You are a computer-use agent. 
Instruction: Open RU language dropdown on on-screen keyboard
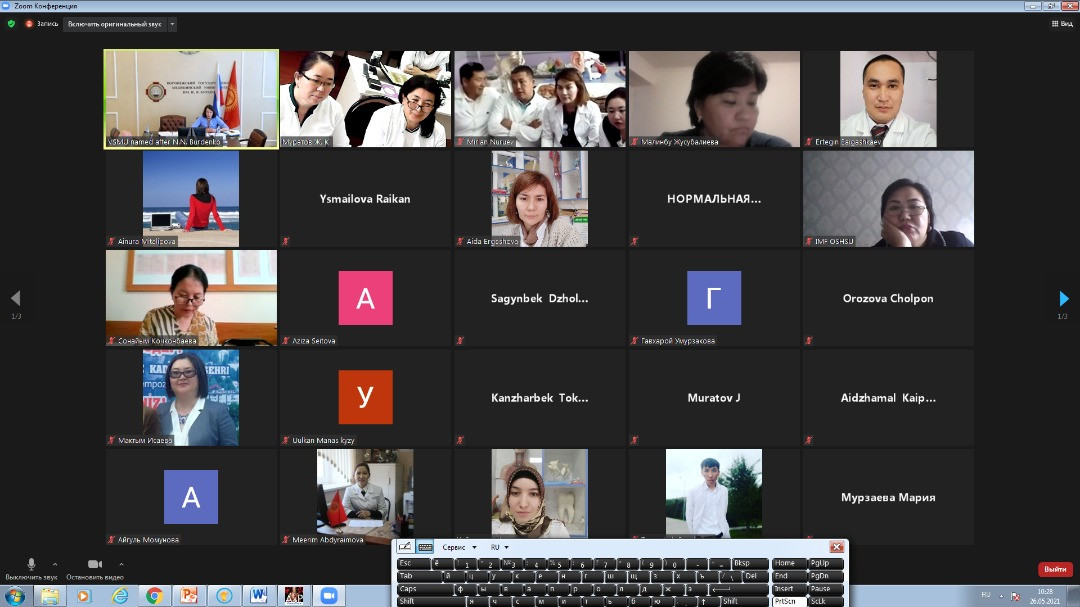click(x=499, y=547)
